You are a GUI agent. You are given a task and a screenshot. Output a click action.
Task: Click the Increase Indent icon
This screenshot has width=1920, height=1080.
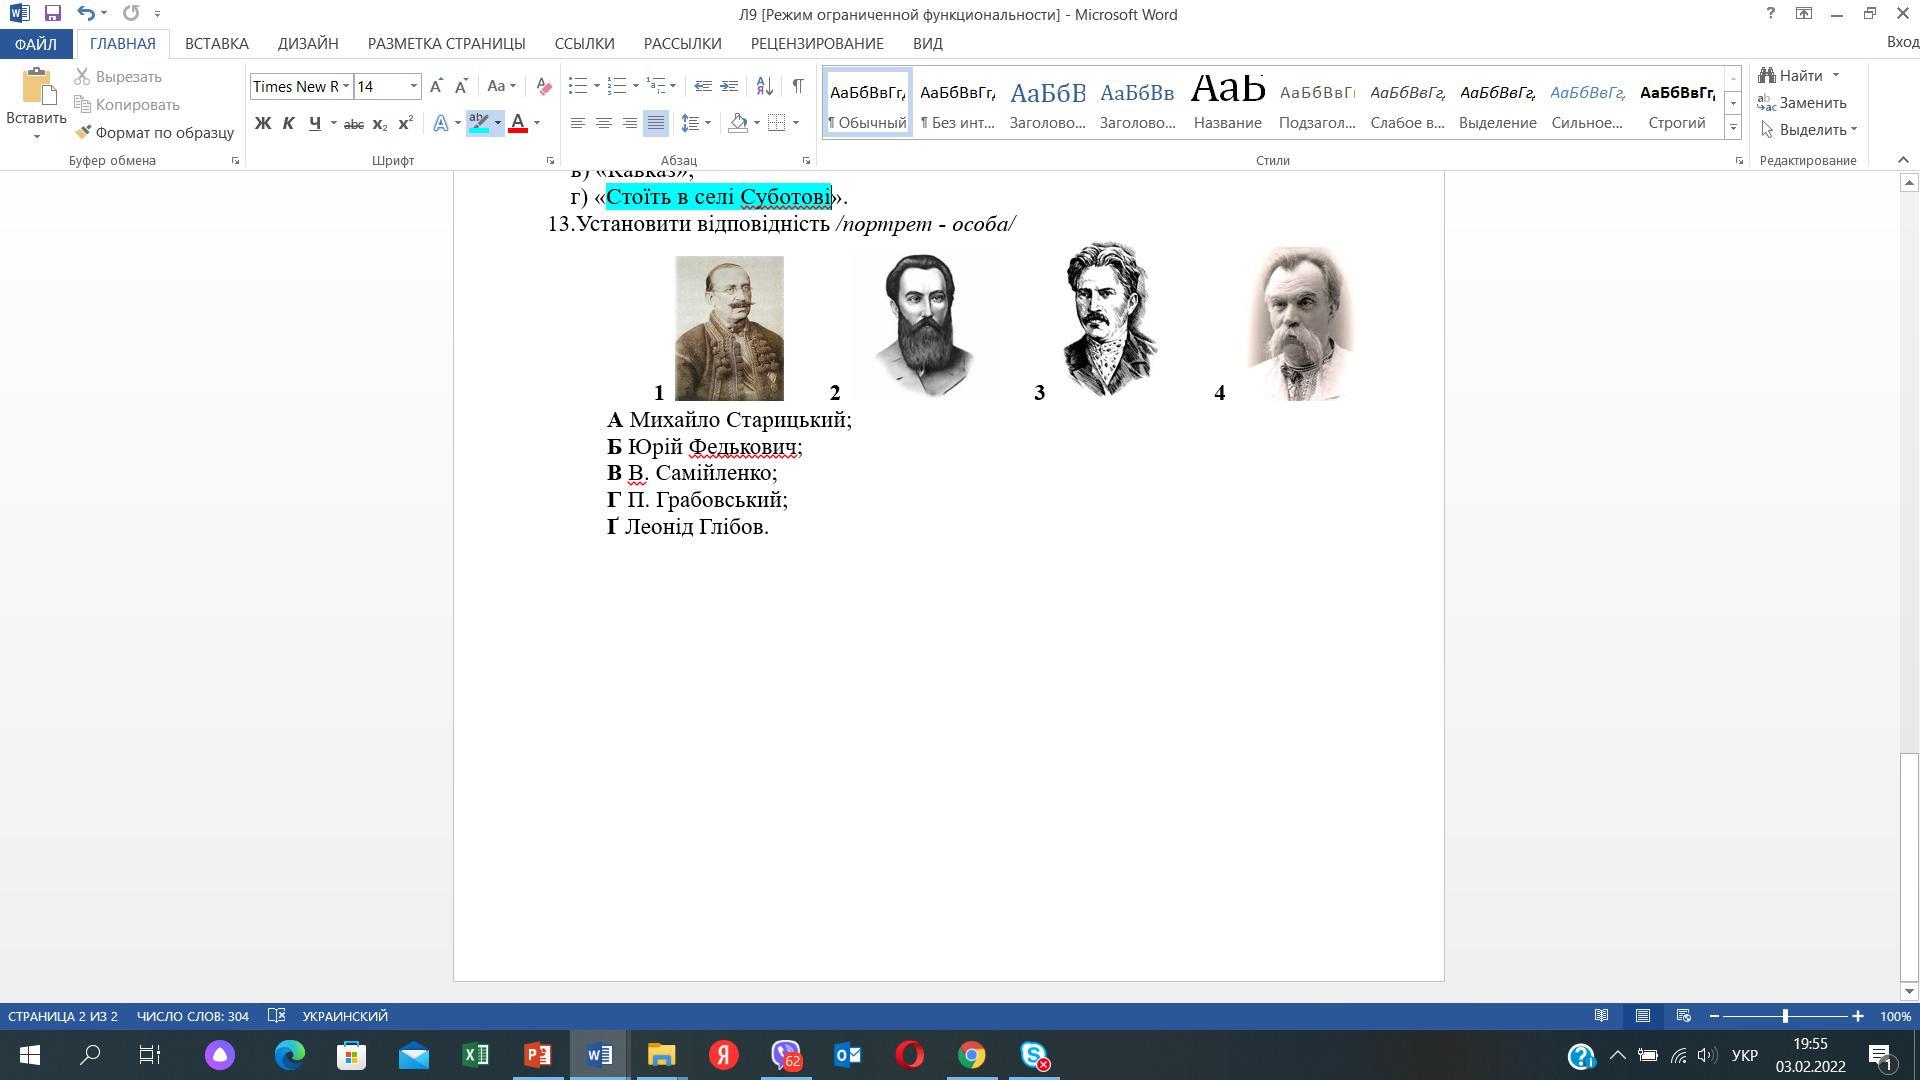[730, 86]
